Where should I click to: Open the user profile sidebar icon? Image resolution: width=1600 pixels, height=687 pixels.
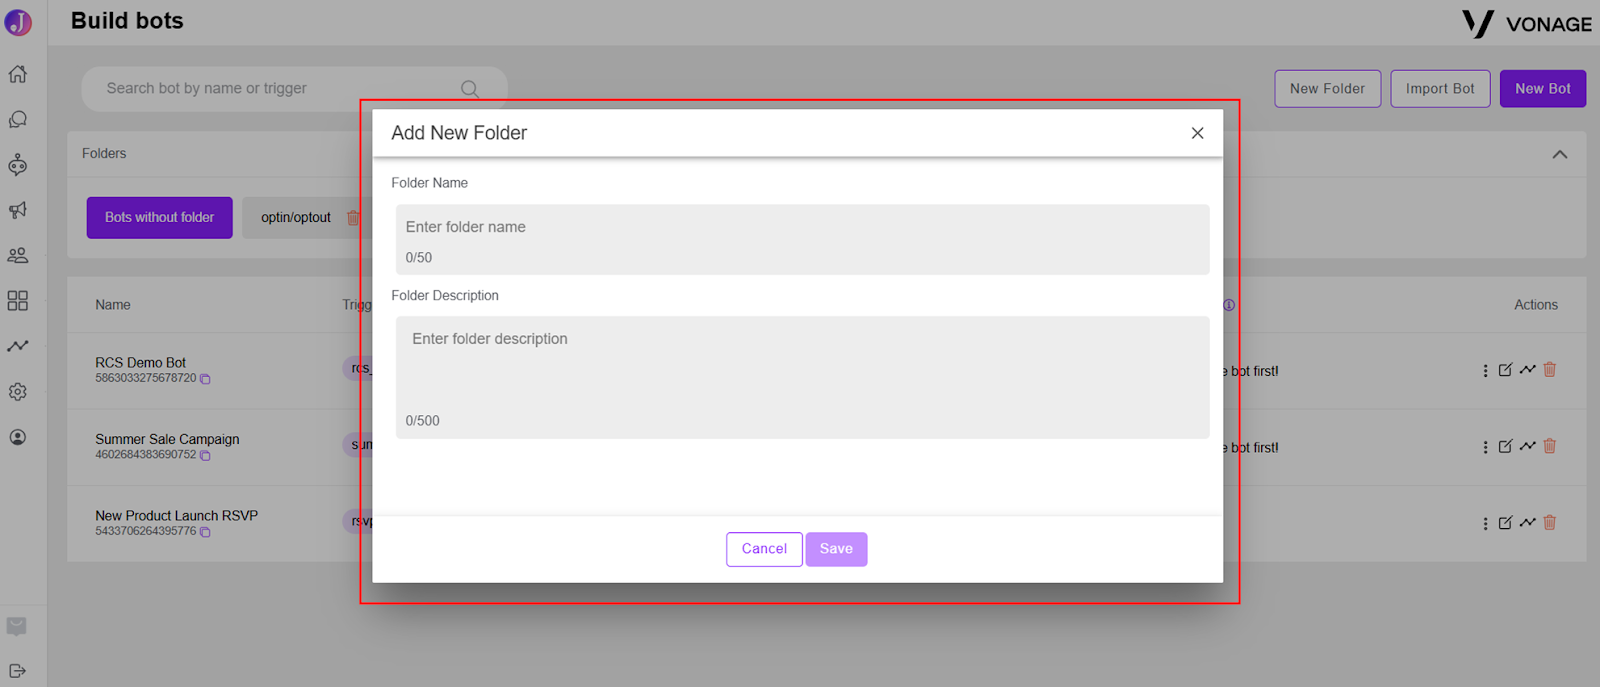click(x=18, y=437)
